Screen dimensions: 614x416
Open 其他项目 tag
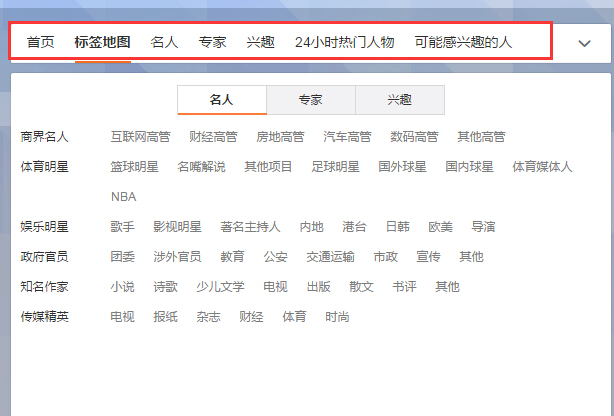pos(269,167)
